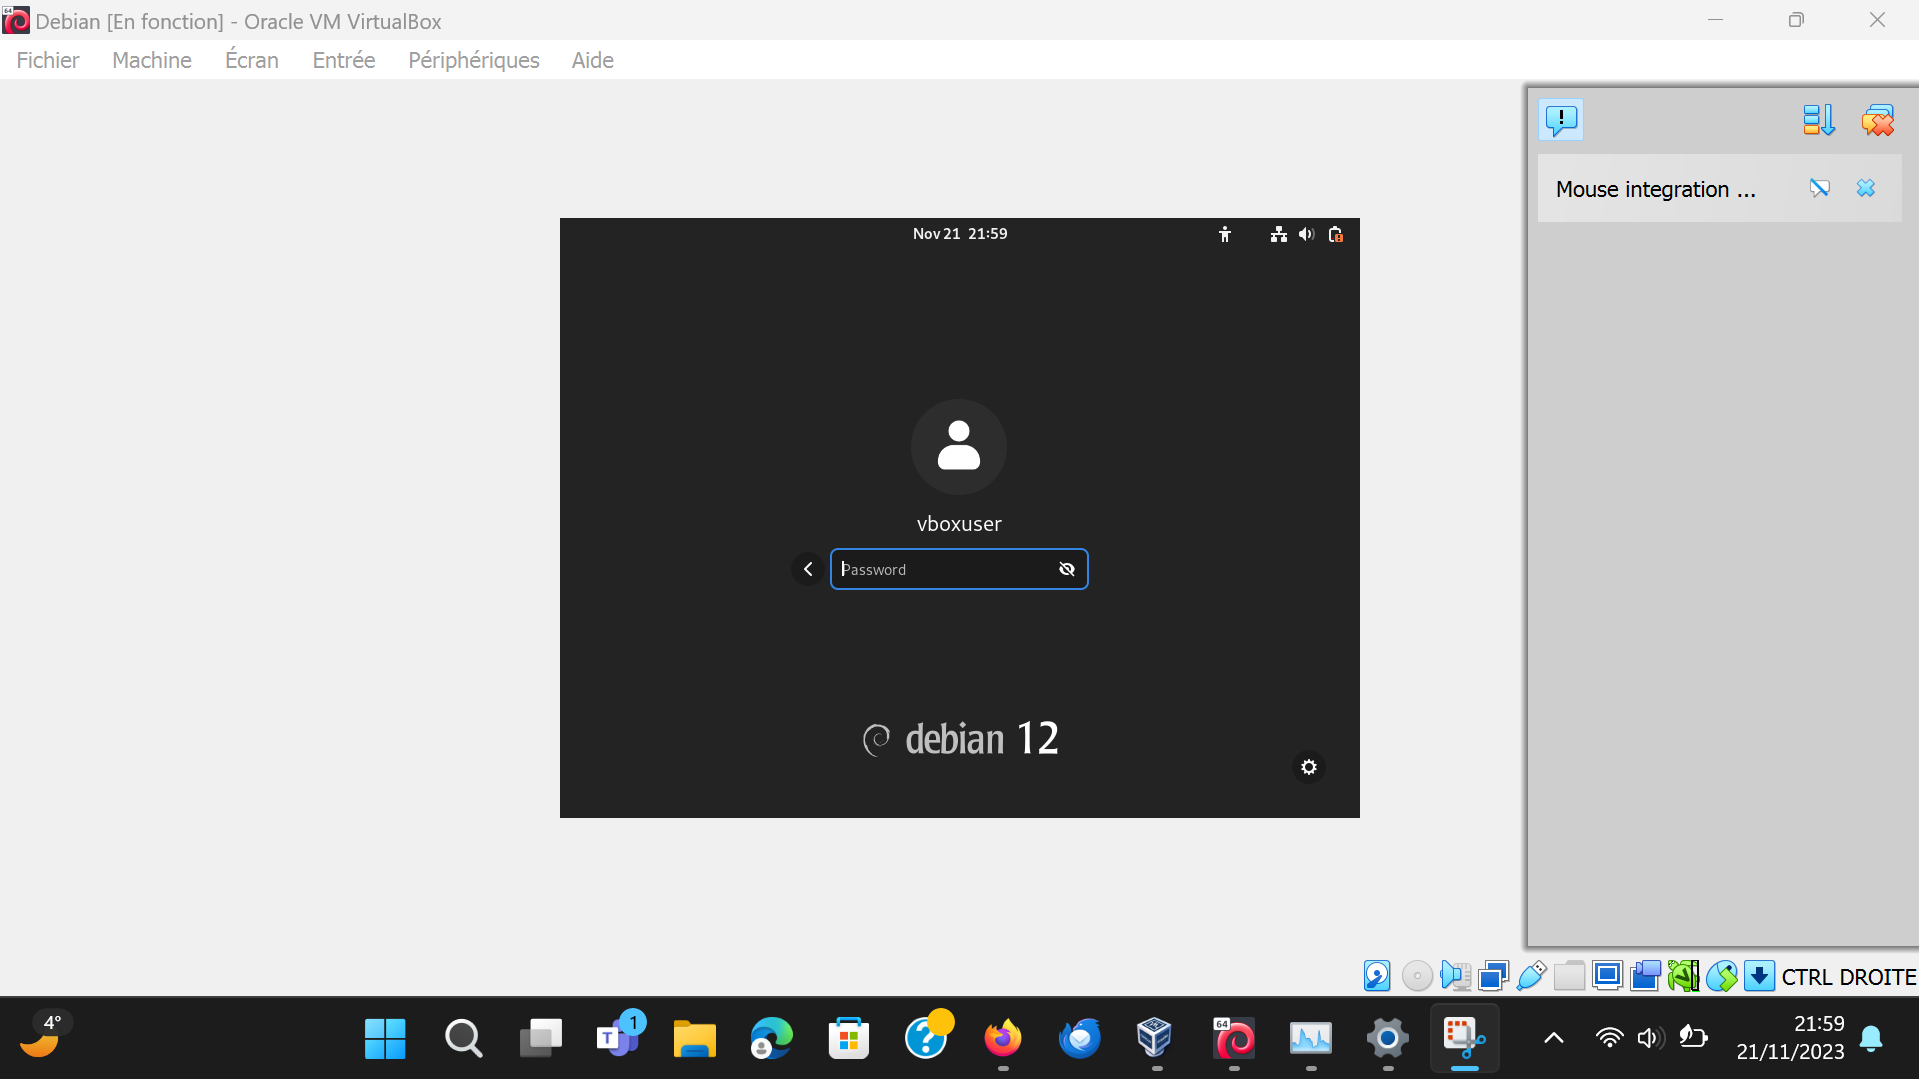Switch to VirtualBox Manager on the taskbar
Image resolution: width=1919 pixels, height=1079 pixels.
tap(1155, 1039)
